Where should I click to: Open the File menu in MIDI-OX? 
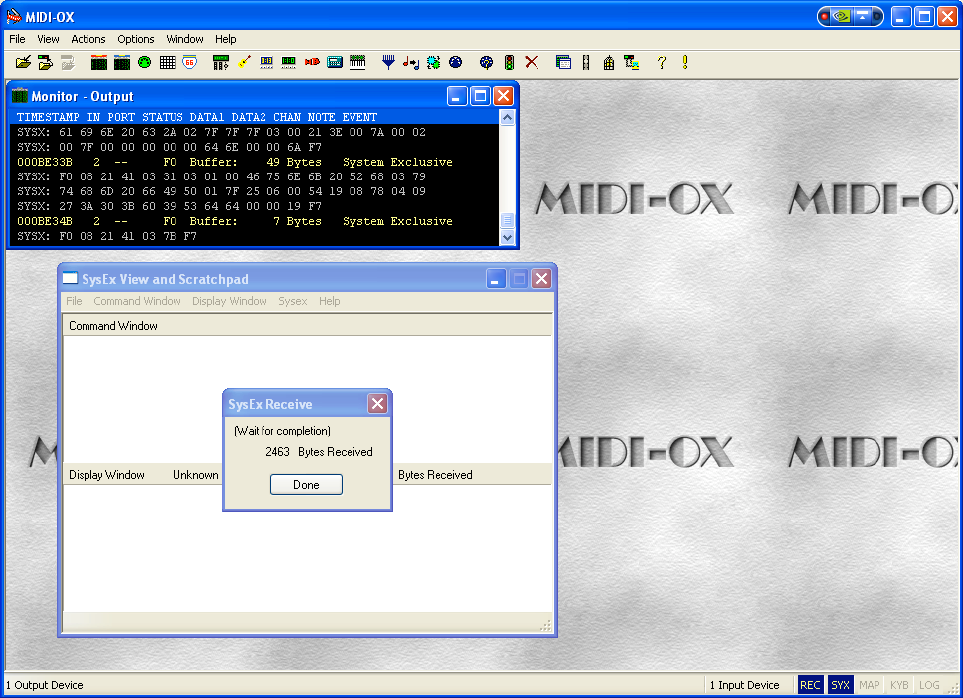(x=17, y=39)
